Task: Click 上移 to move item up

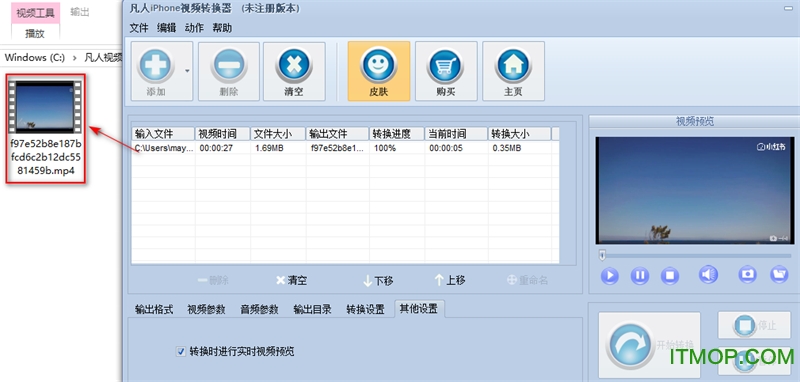Action: 450,280
